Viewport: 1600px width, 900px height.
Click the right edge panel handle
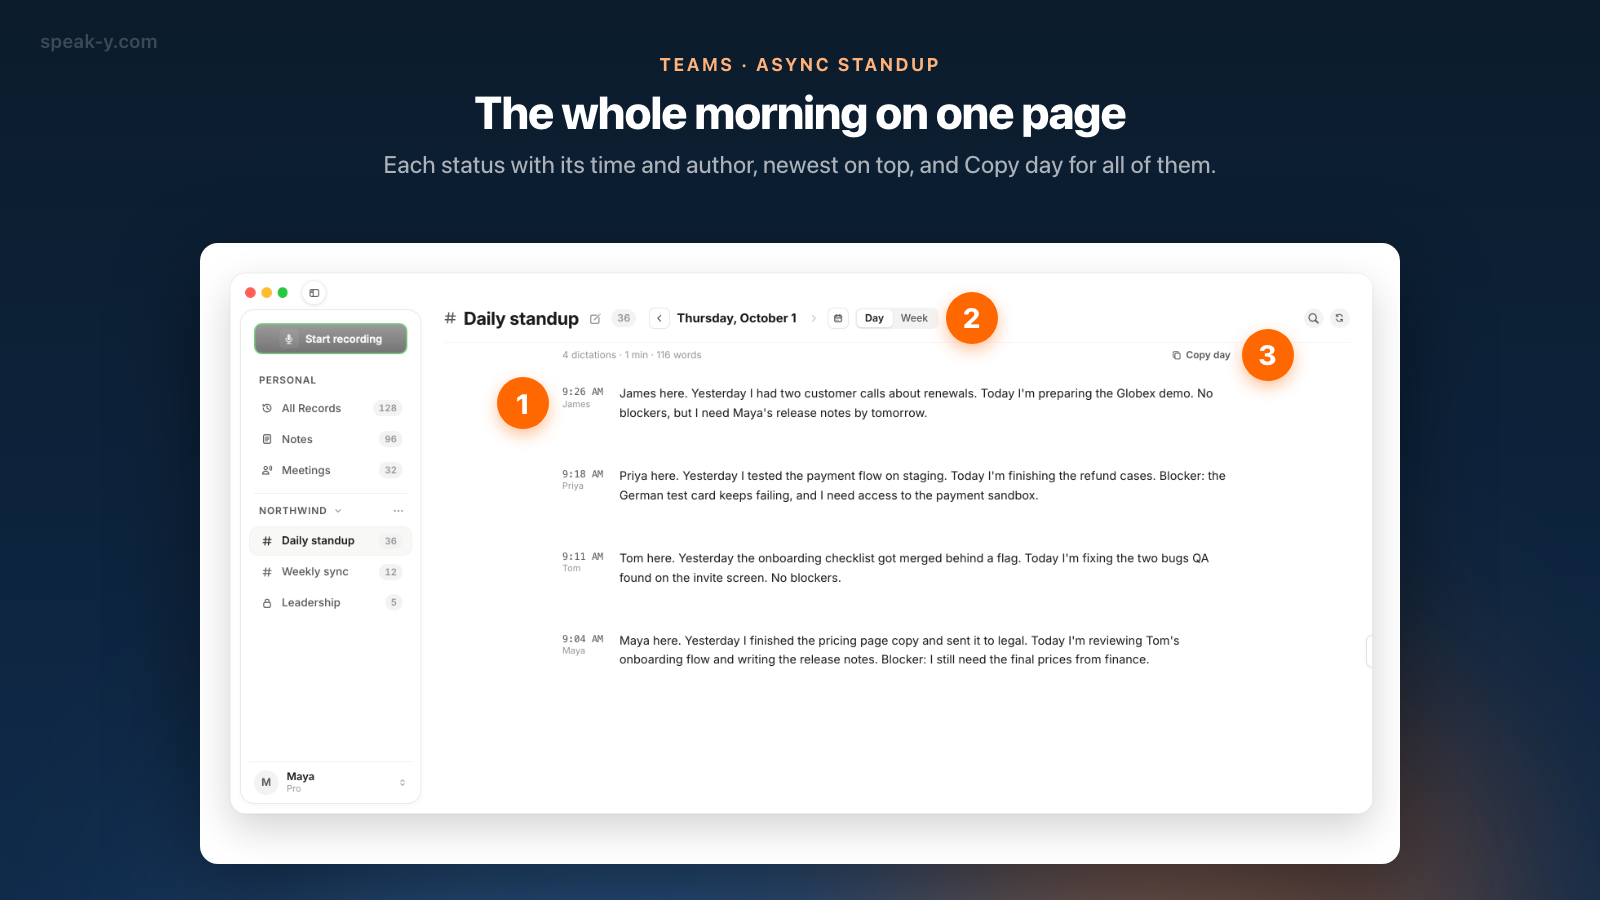1369,651
